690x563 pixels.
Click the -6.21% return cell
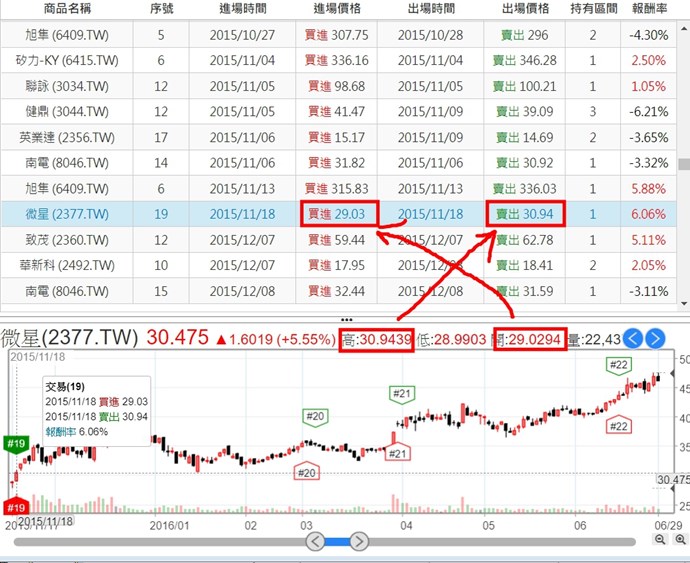click(649, 112)
